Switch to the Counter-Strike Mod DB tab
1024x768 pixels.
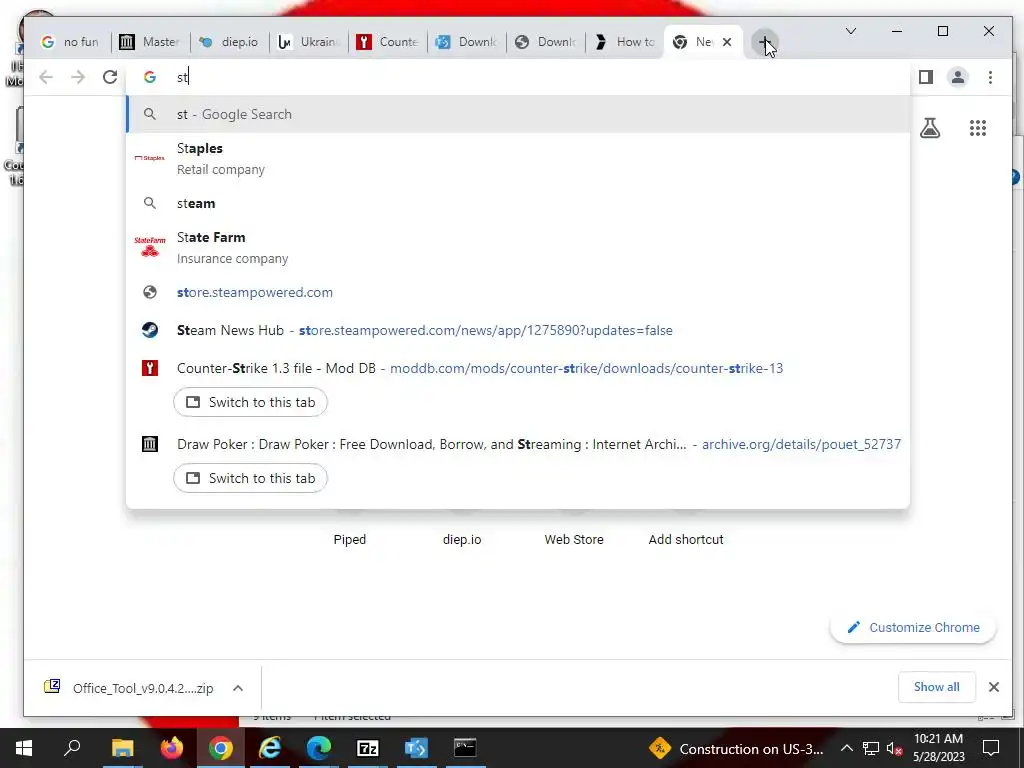[x=387, y=42]
